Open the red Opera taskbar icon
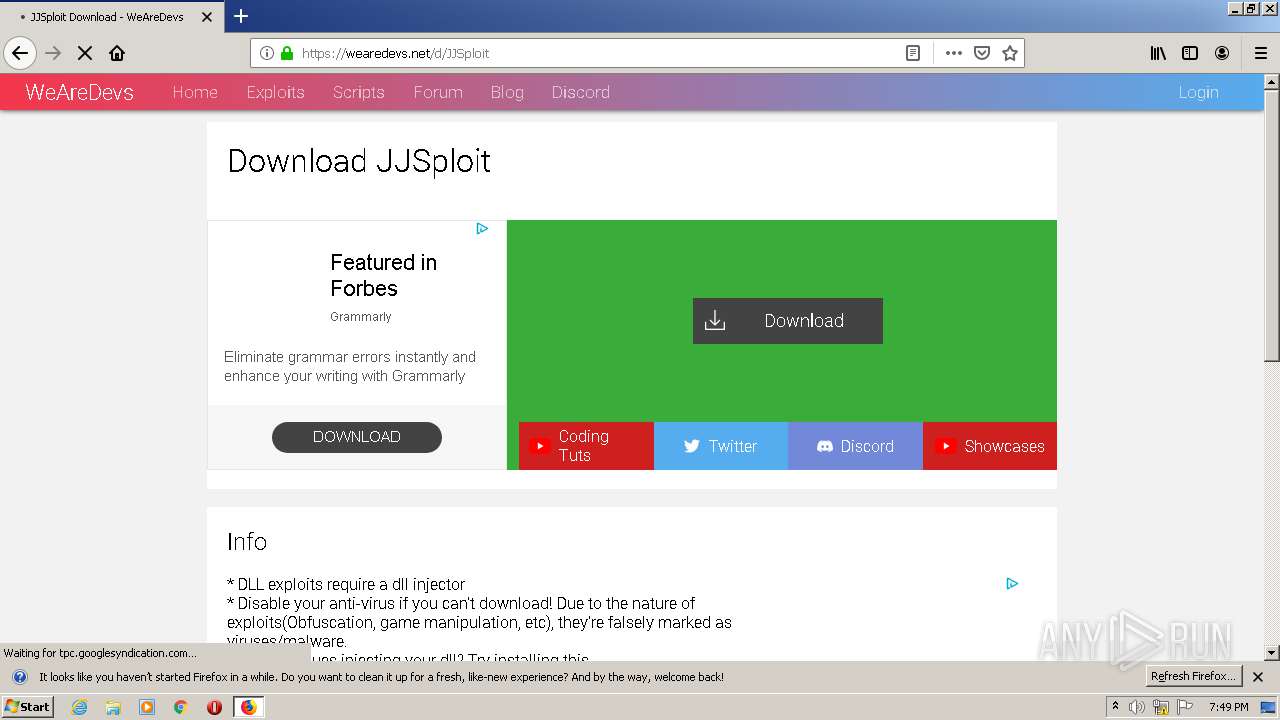Image resolution: width=1280 pixels, height=720 pixels. (x=214, y=707)
